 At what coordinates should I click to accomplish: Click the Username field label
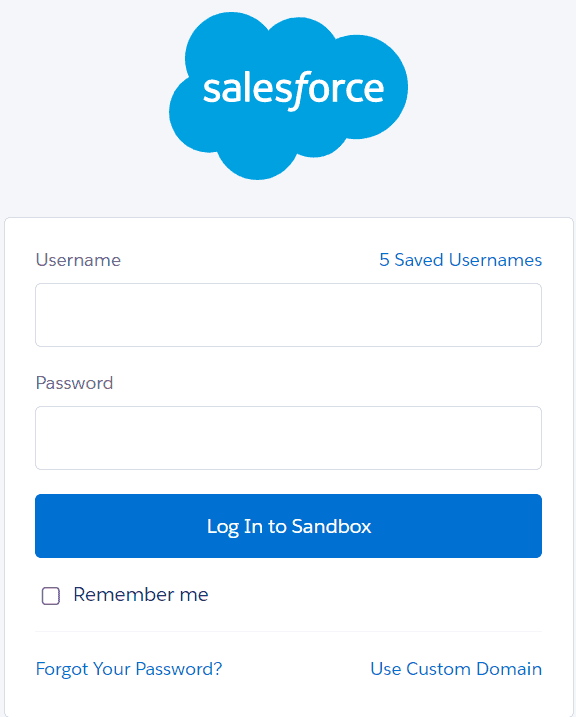(78, 260)
